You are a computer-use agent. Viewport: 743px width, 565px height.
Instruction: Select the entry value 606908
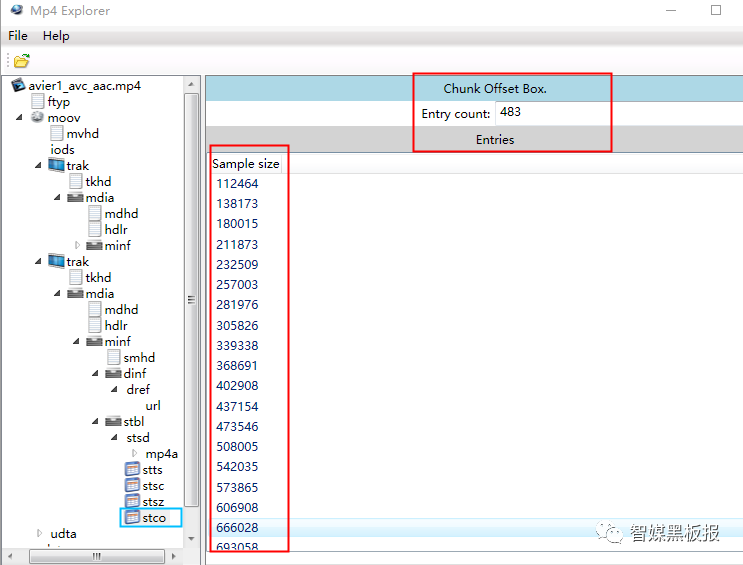237,507
